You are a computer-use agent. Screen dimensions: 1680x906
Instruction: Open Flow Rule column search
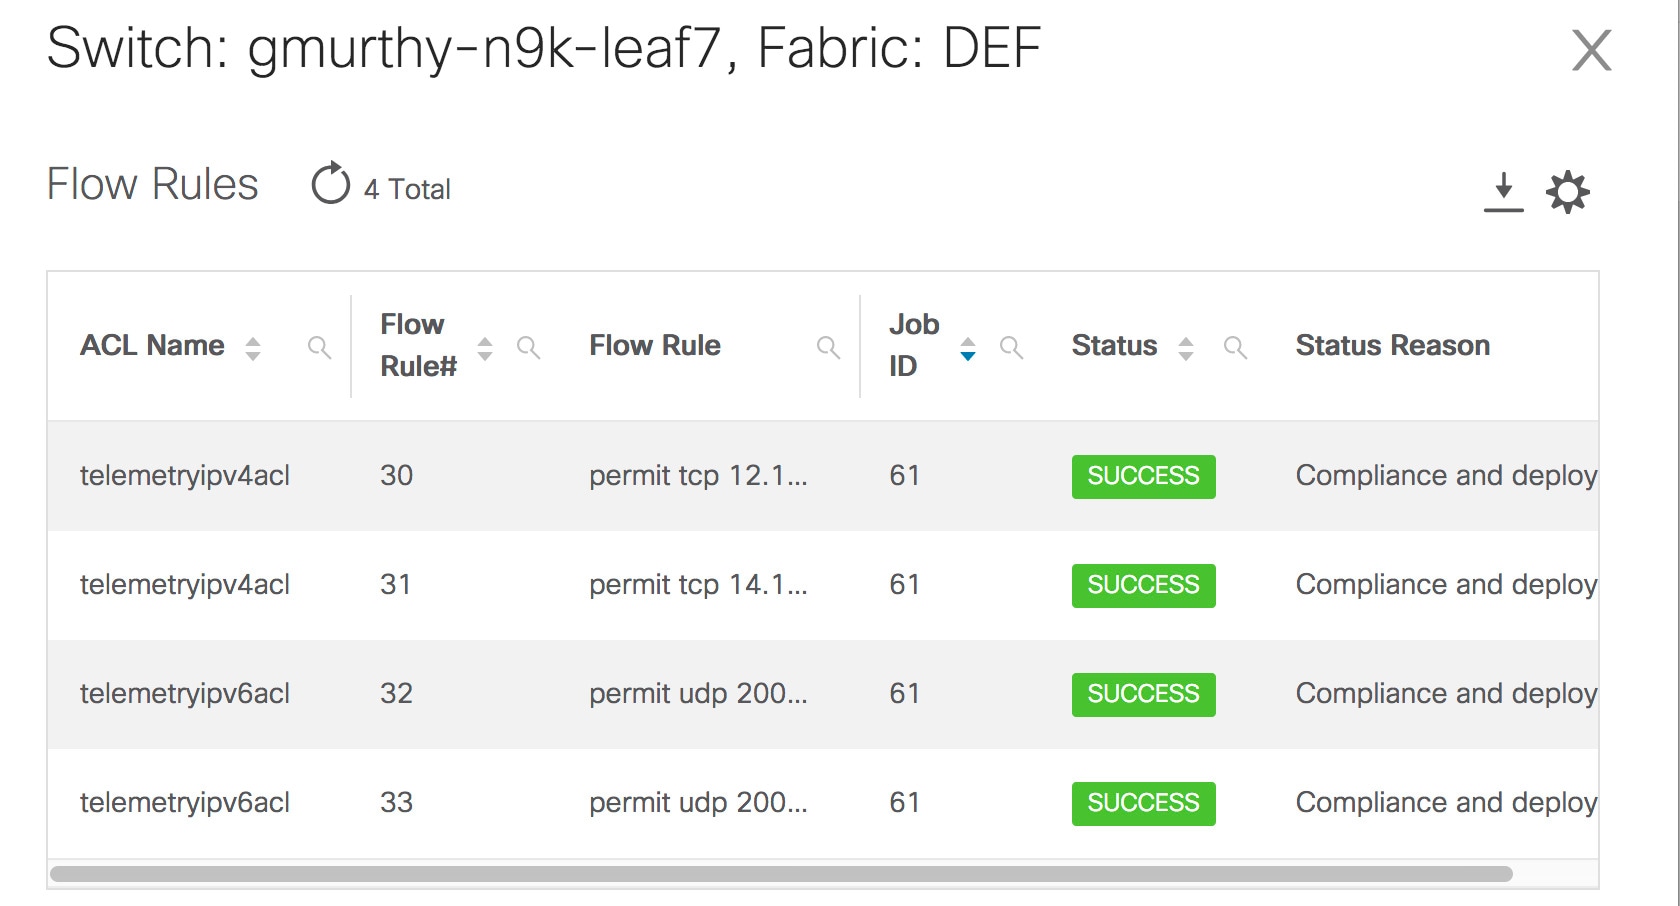(828, 347)
